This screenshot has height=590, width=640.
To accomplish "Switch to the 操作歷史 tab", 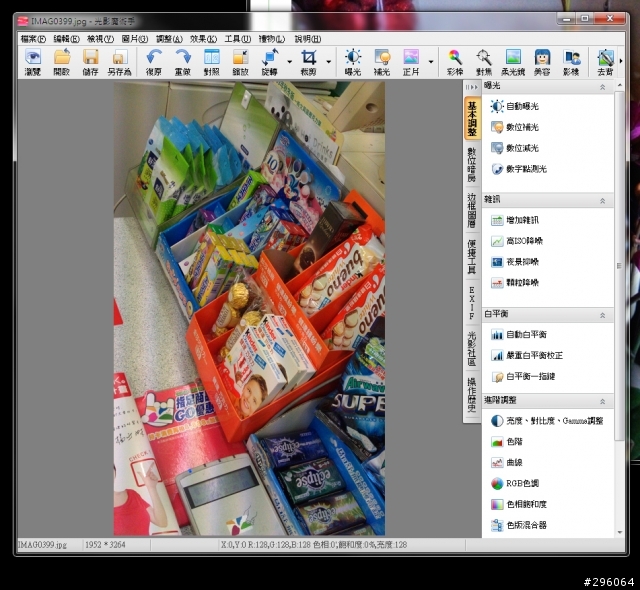I will pos(472,395).
